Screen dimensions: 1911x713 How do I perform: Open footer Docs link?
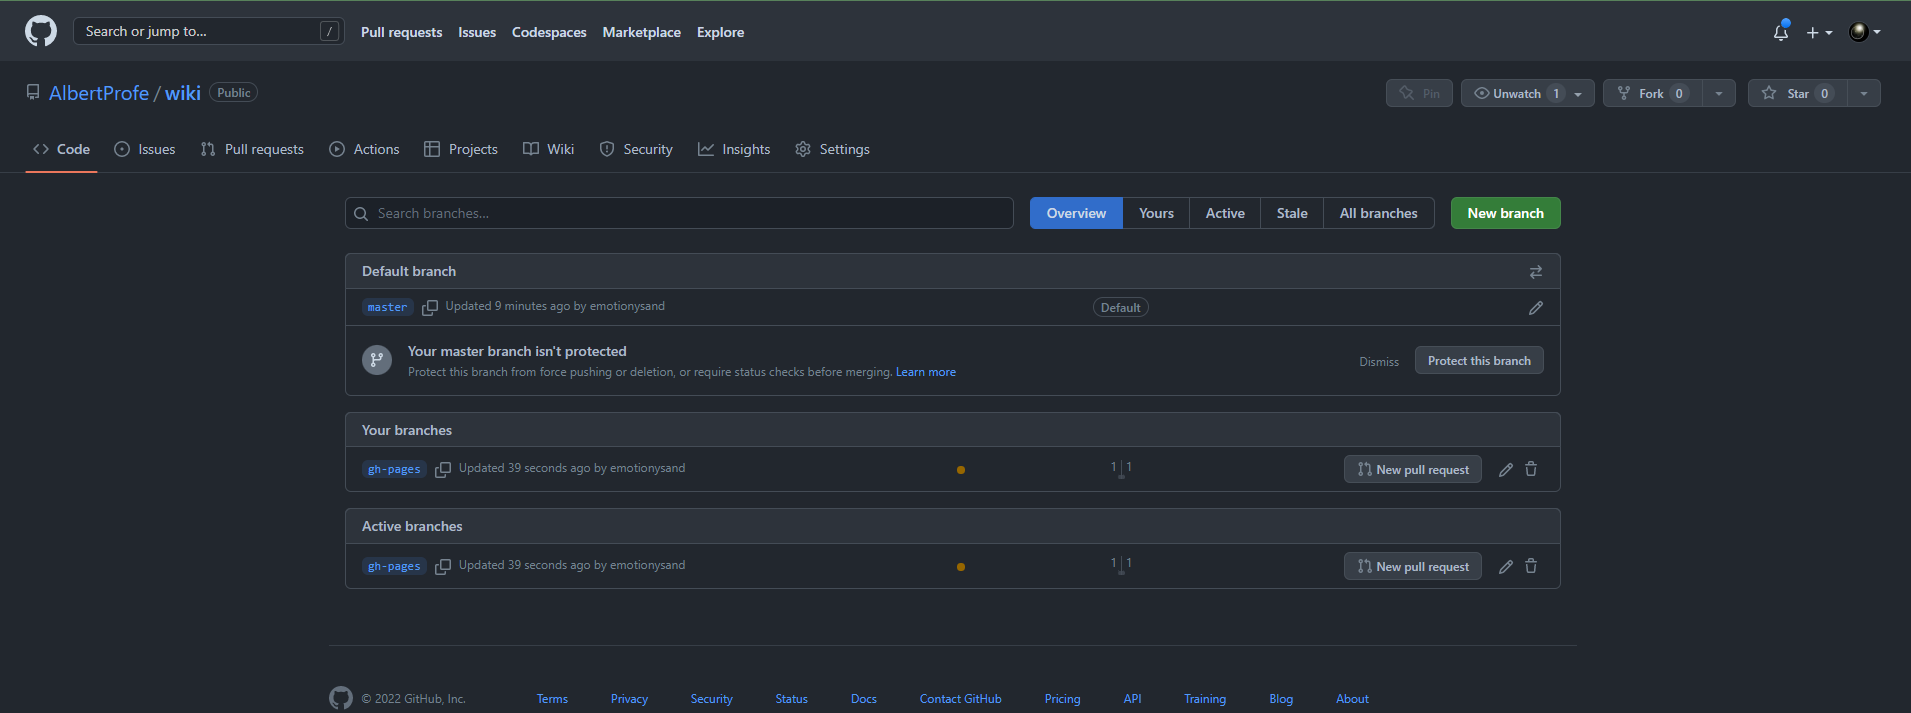[864, 699]
